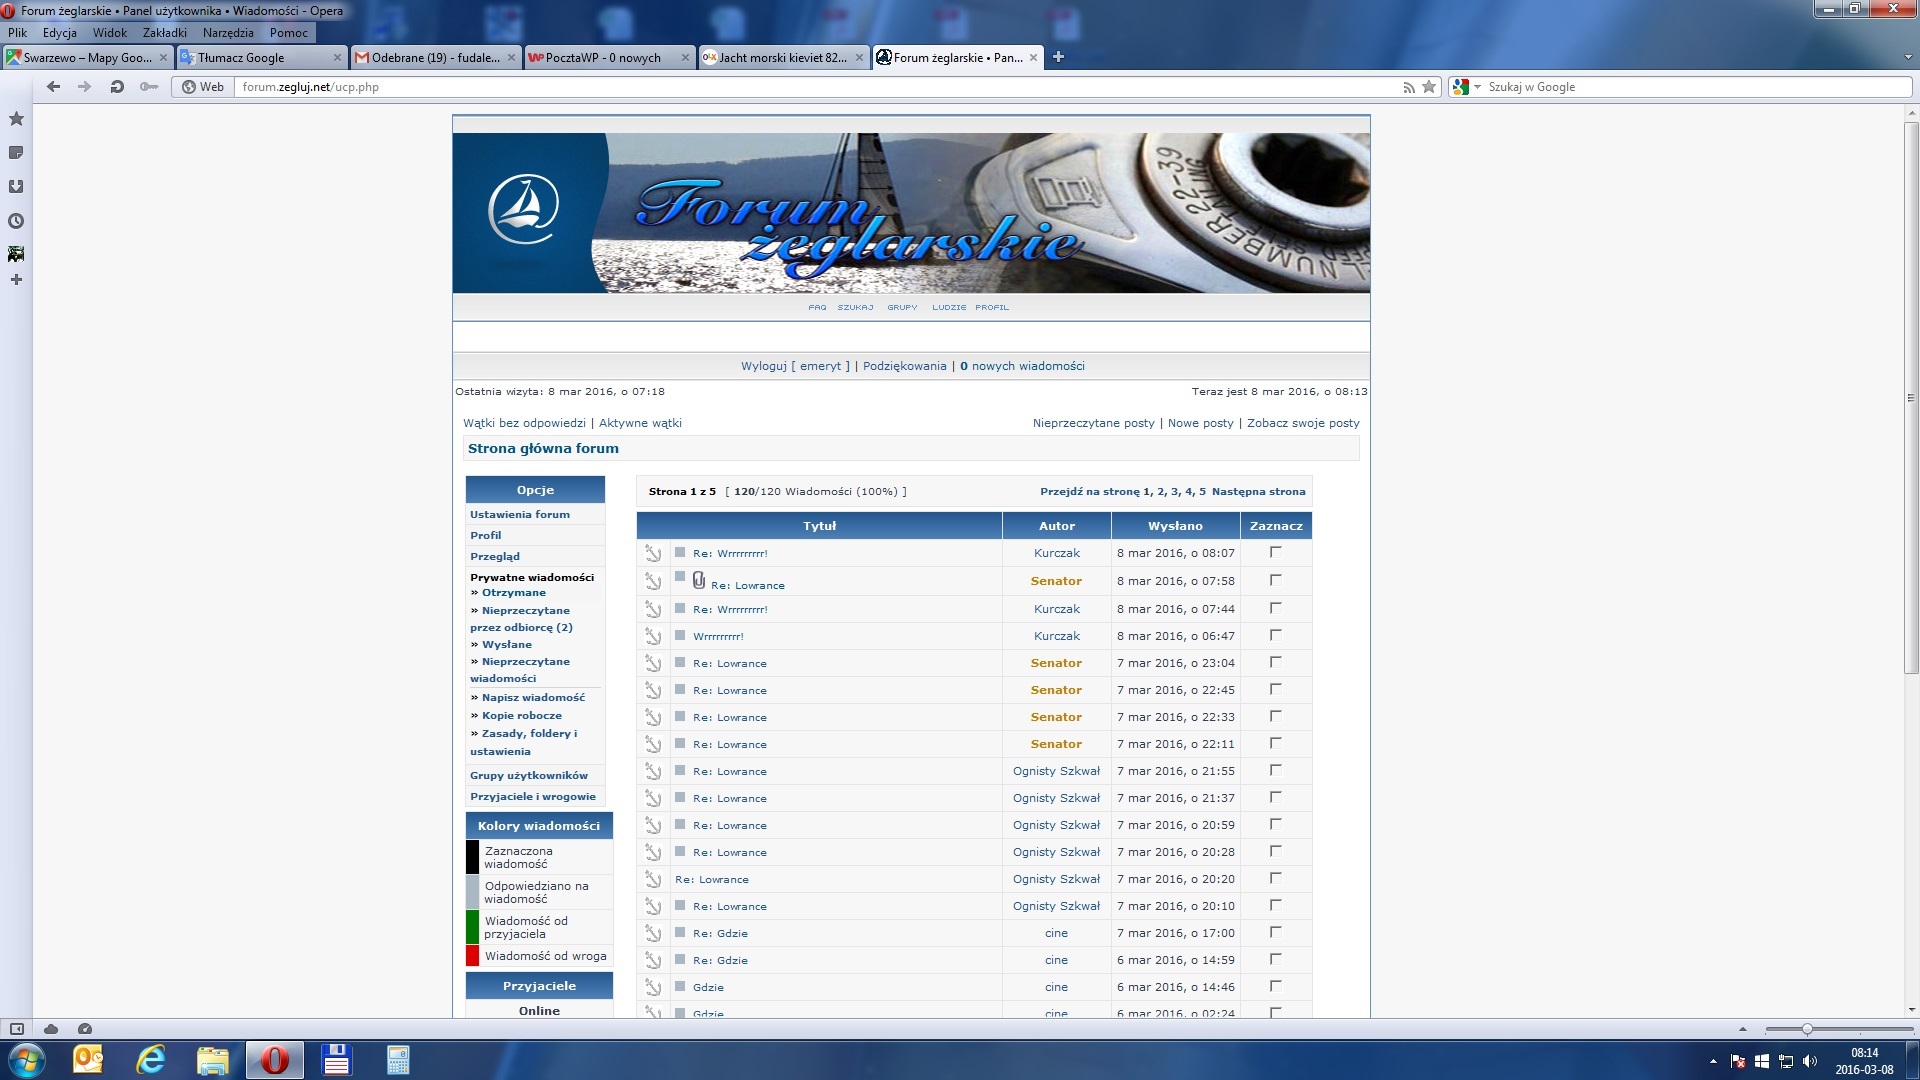Go forward with the browser forward arrow

pyautogui.click(x=85, y=87)
